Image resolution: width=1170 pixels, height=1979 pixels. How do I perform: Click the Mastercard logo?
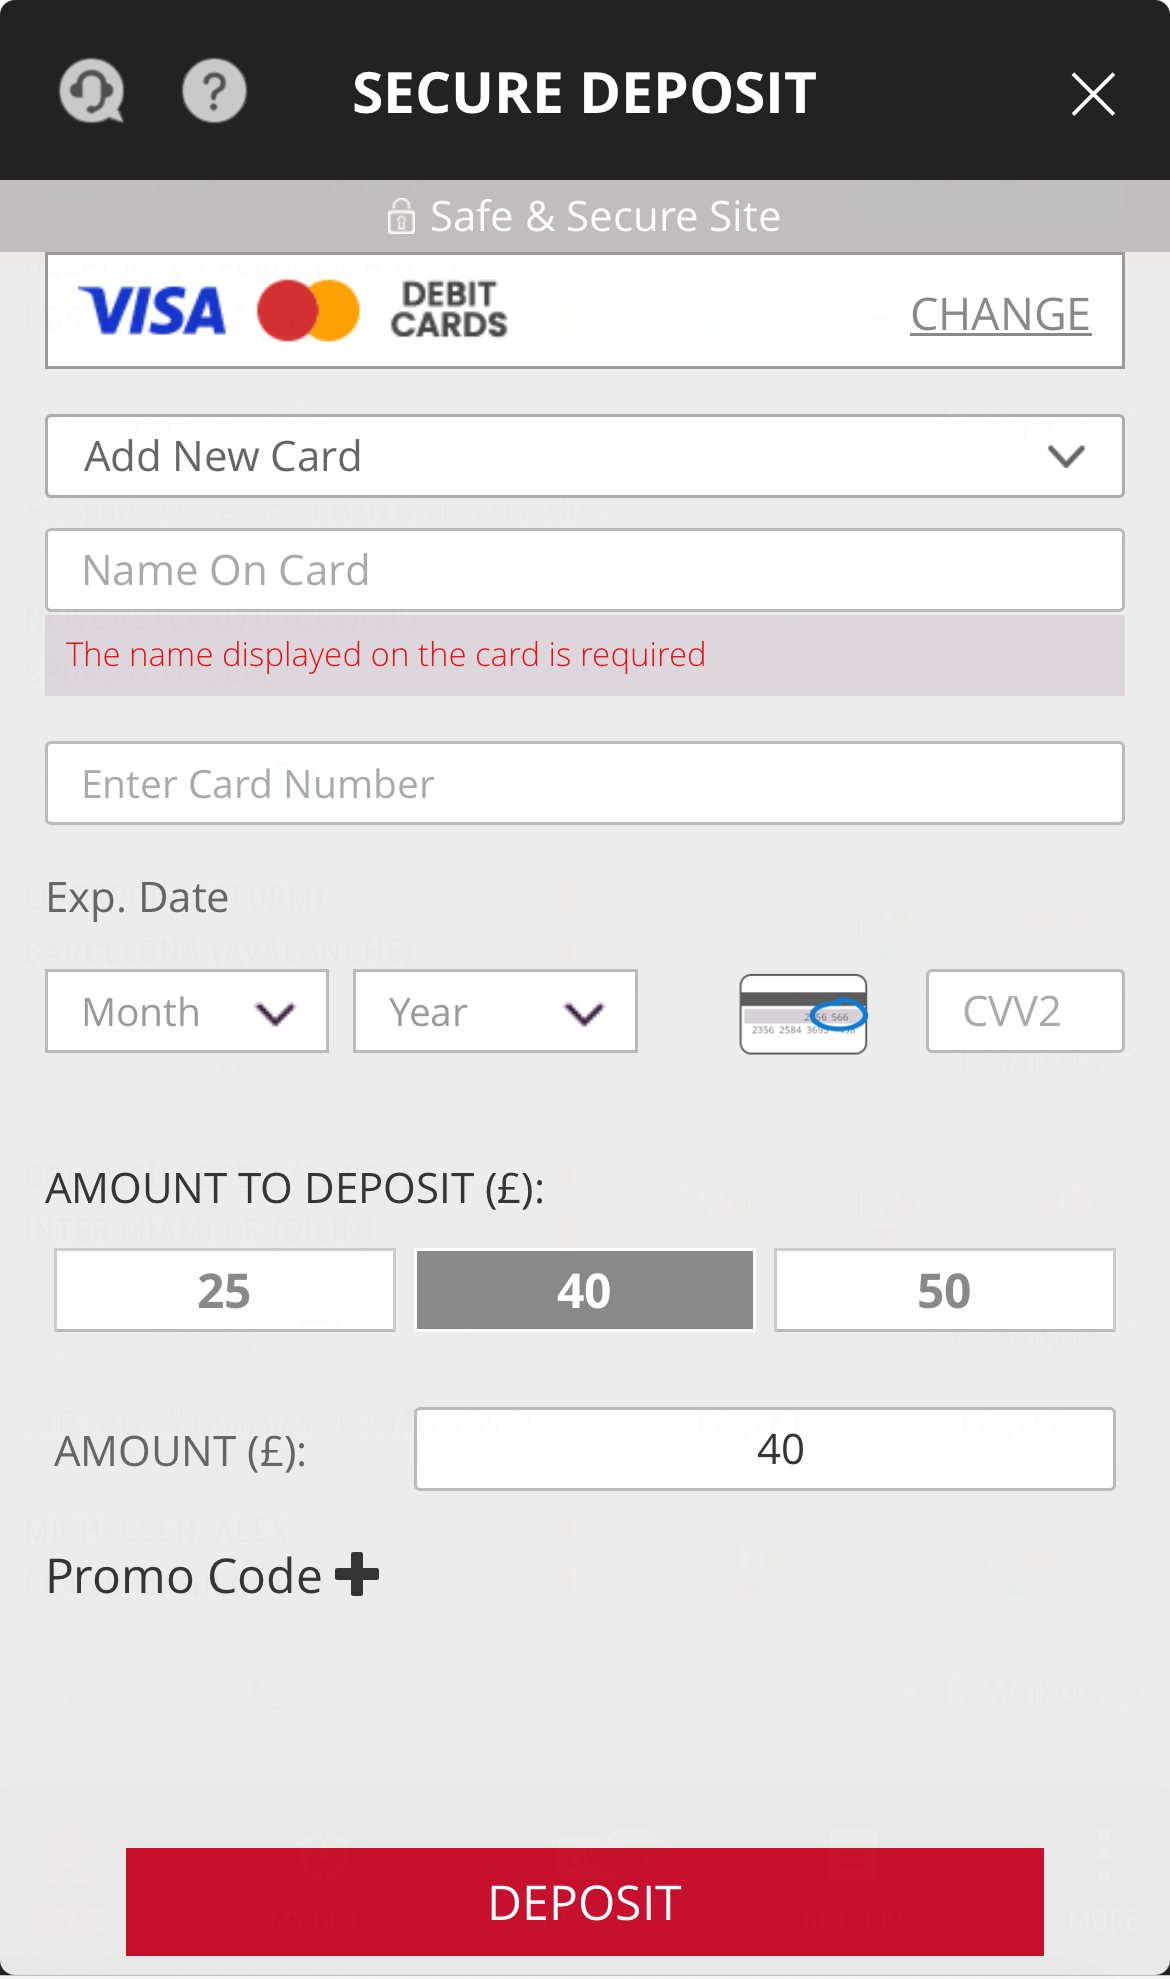click(308, 311)
